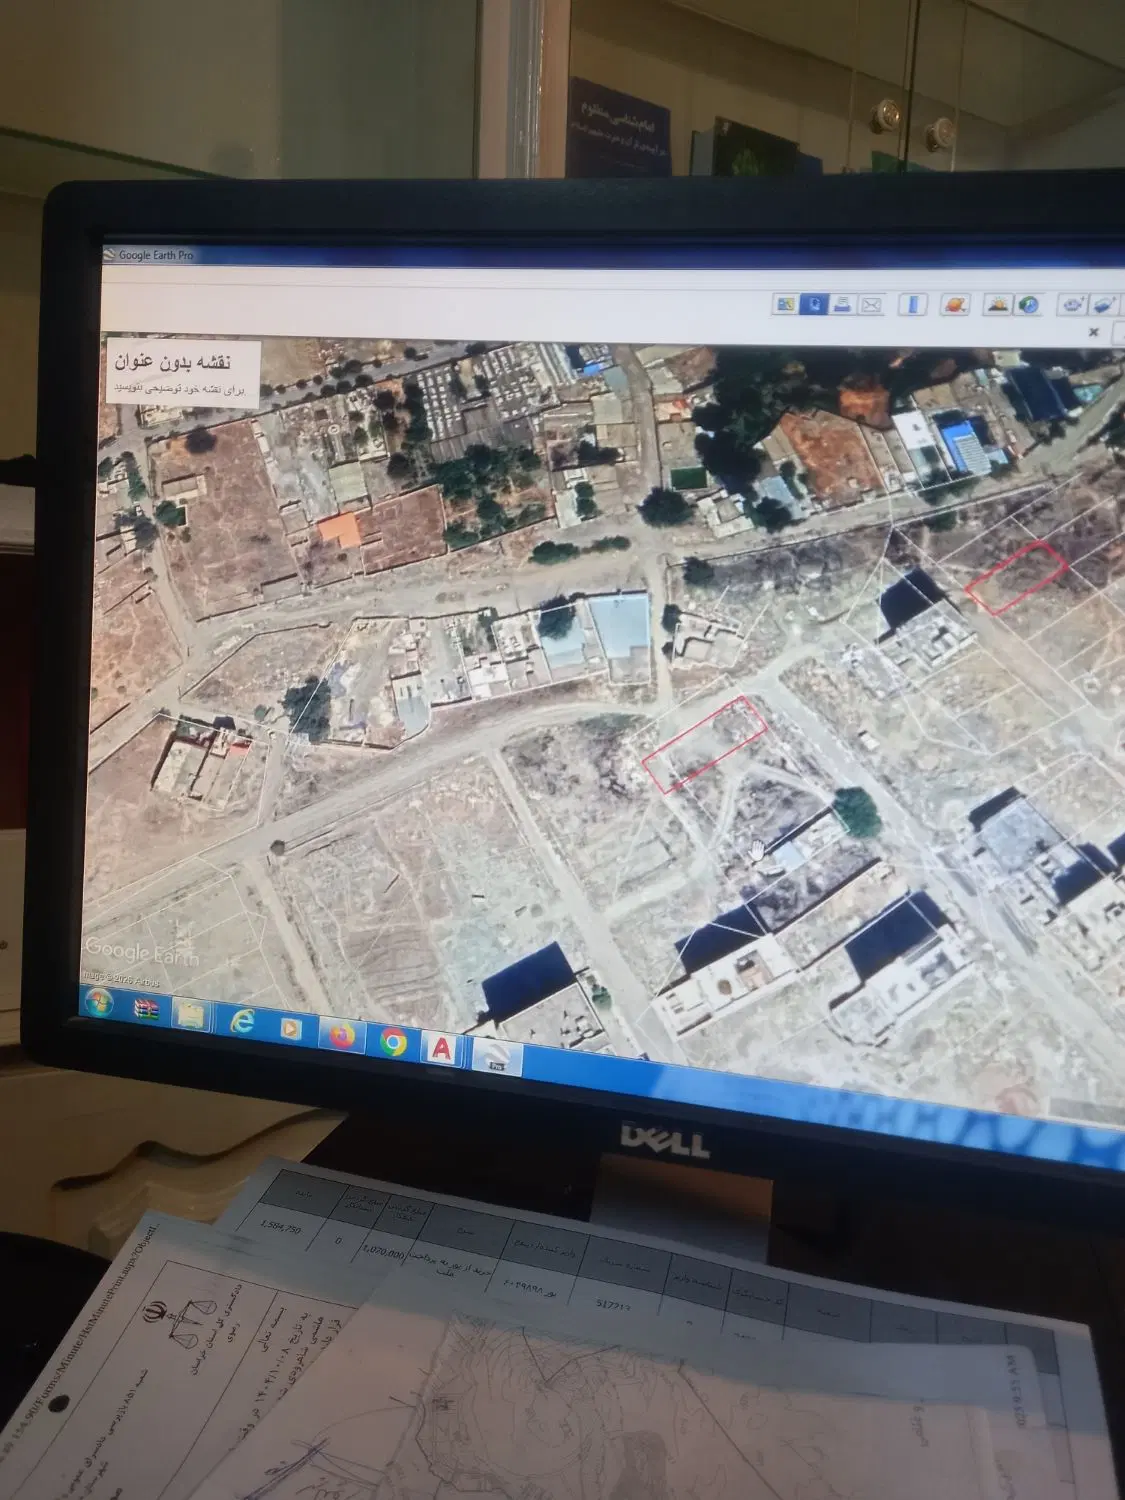The width and height of the screenshot is (1125, 1500).
Task: Switch to Firefox in the taskbar
Action: (x=340, y=1035)
